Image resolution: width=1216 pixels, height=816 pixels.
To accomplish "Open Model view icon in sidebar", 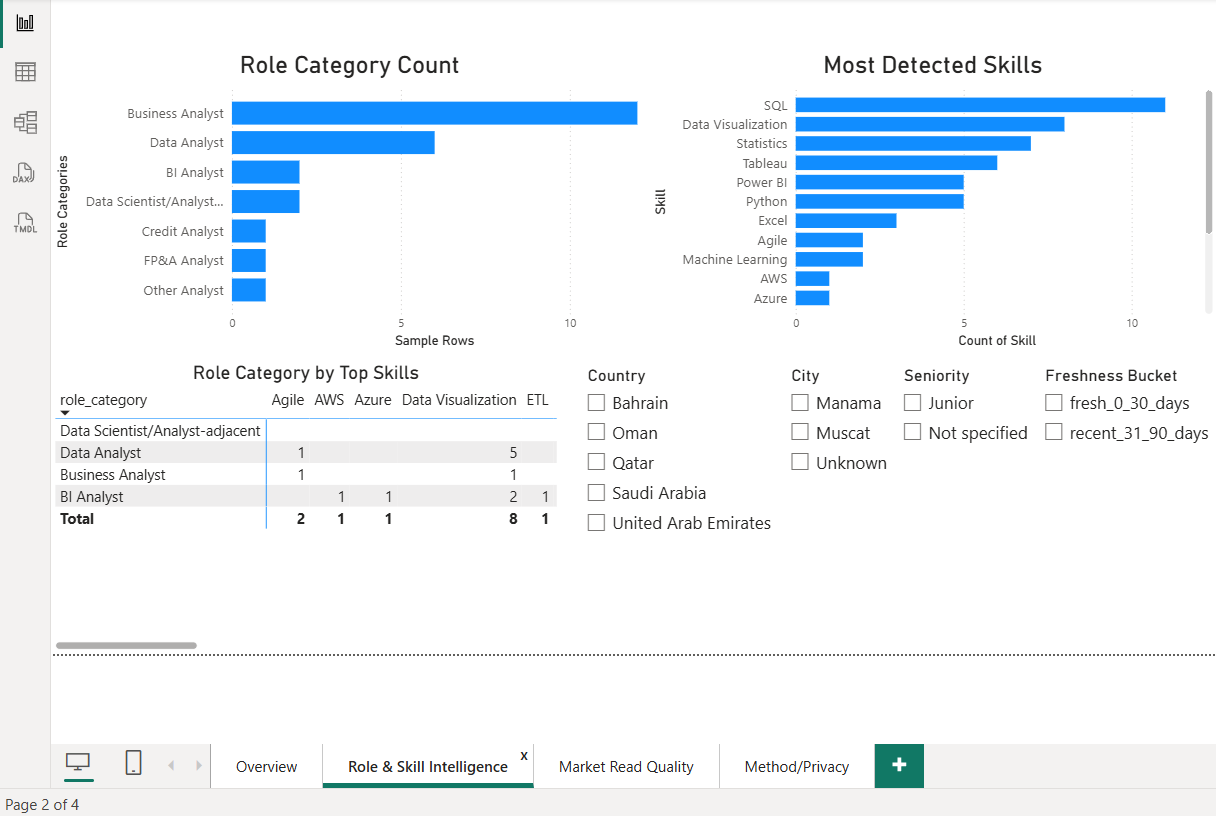I will (x=25, y=122).
